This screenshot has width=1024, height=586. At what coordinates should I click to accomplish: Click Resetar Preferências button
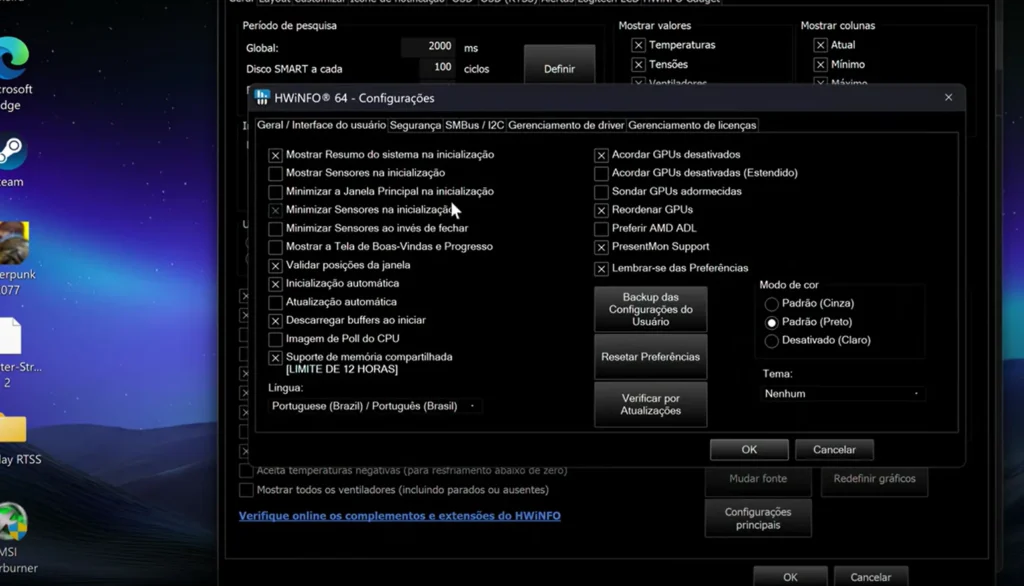click(650, 357)
